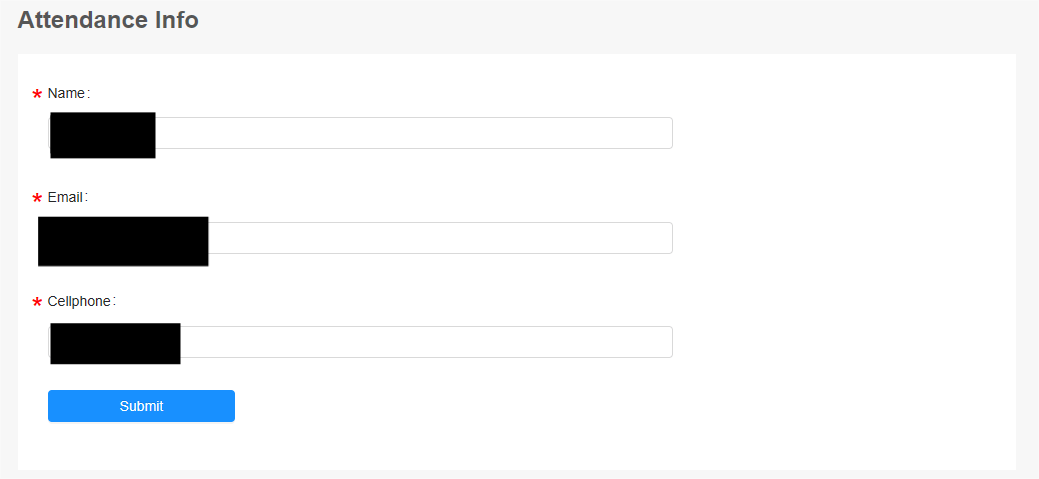
Task: Click the blacked-out value in Email field
Action: point(122,241)
